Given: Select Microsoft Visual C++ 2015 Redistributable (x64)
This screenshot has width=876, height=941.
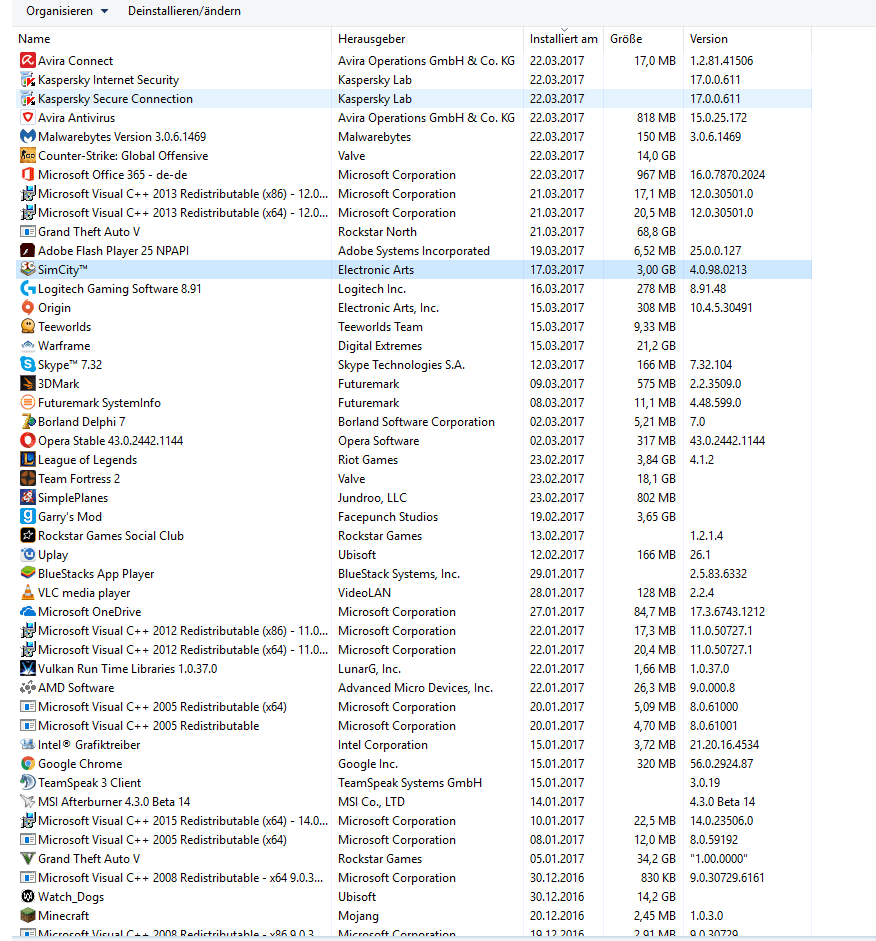Looking at the screenshot, I should (413, 821).
